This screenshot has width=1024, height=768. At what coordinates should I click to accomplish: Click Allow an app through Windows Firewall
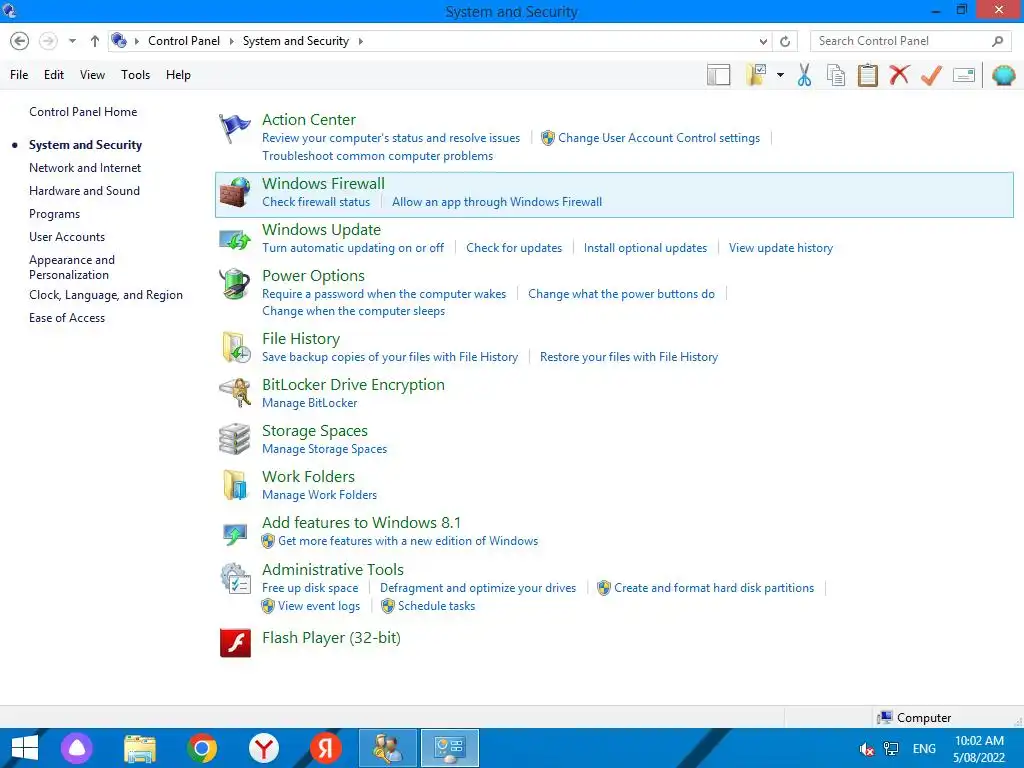(x=497, y=202)
